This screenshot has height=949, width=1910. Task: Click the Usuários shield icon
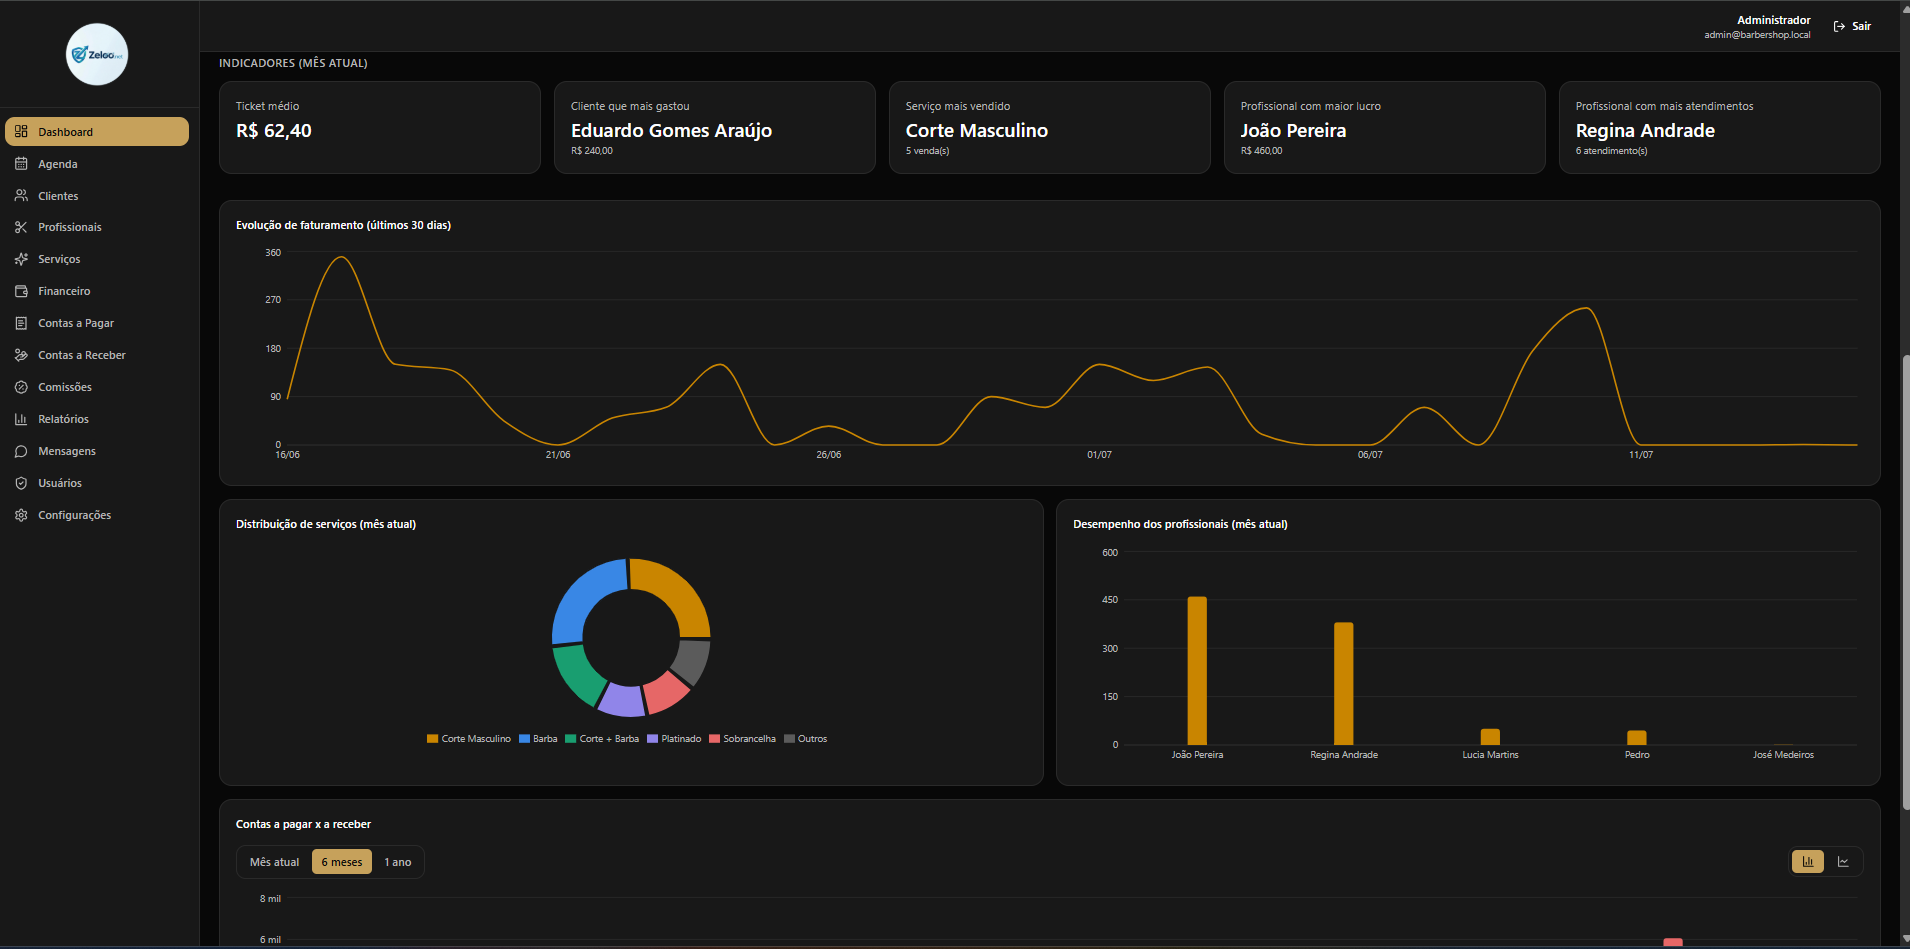[21, 483]
